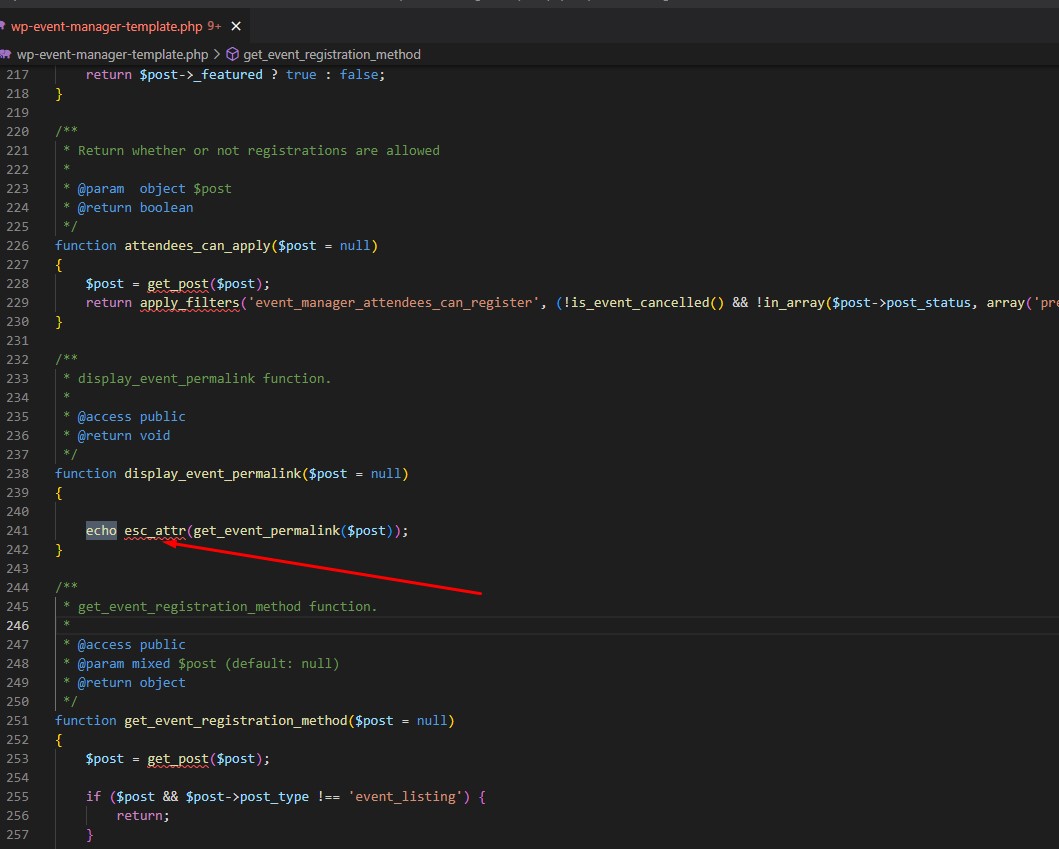Click function name 'attendees_can_apply' on line 226

(x=197, y=246)
